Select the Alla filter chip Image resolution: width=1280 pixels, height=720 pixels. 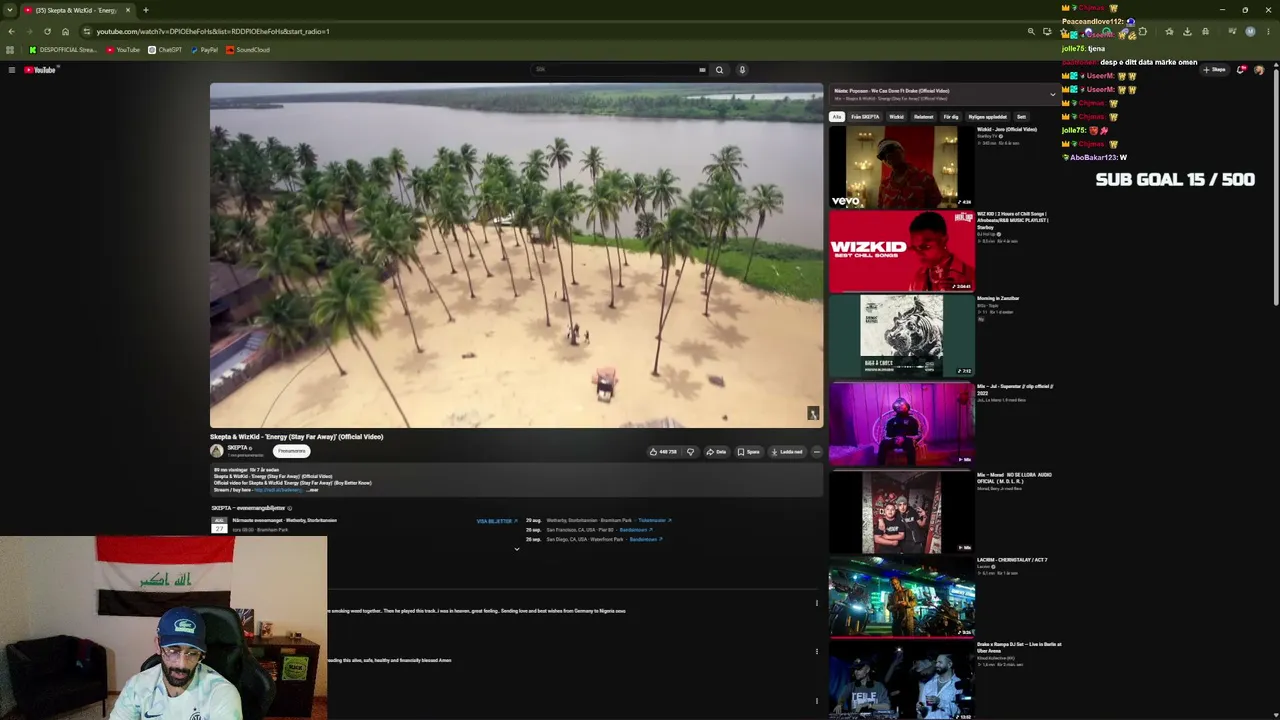[x=837, y=117]
